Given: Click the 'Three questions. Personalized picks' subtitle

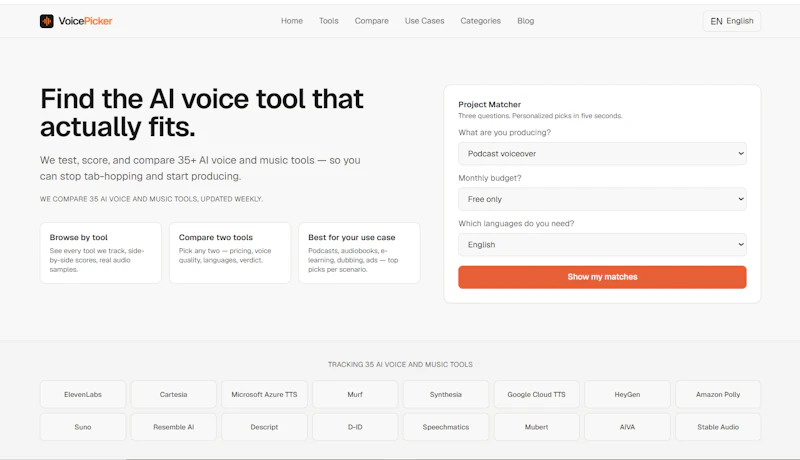Looking at the screenshot, I should click(x=540, y=116).
